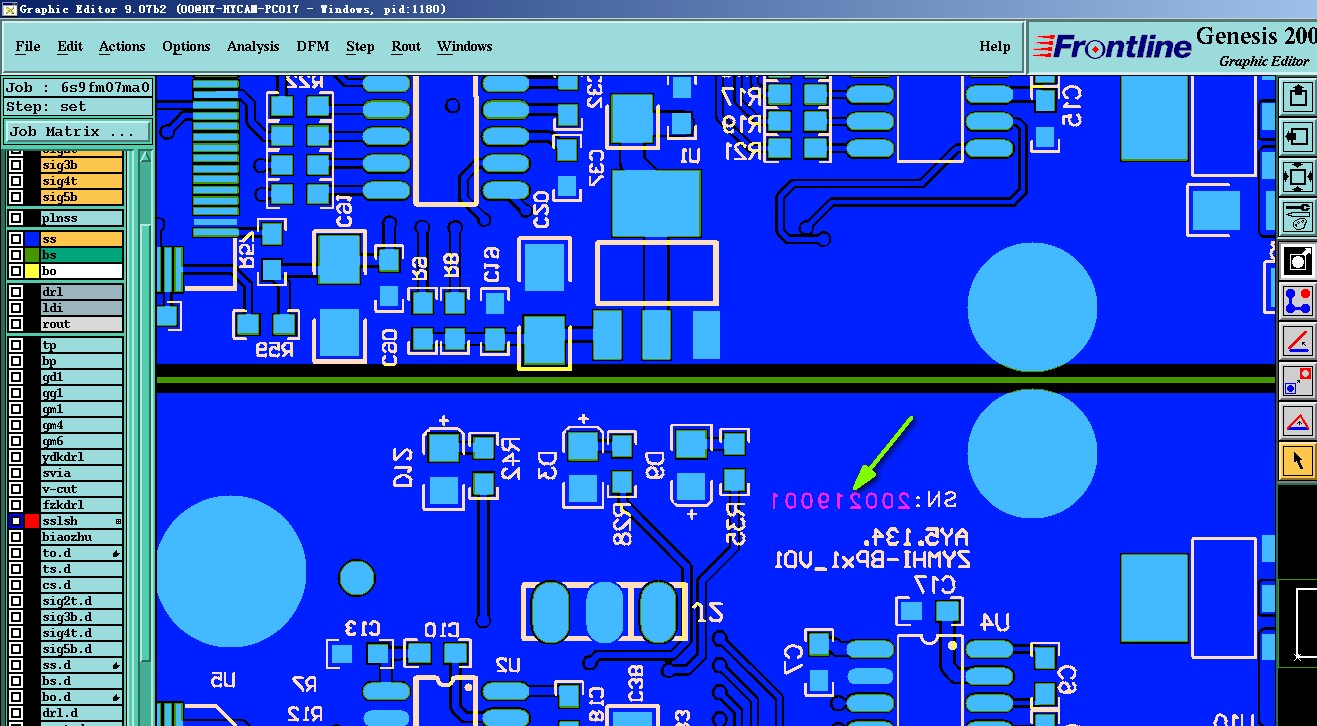Open the File menu
This screenshot has width=1317, height=726.
point(28,46)
